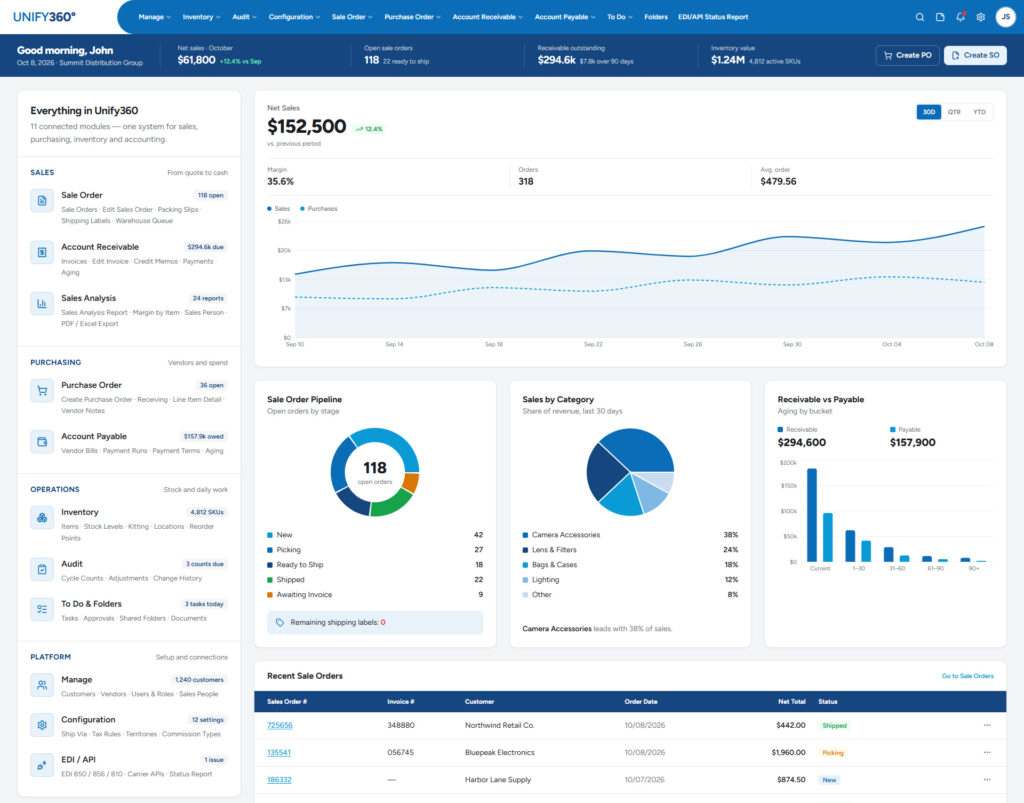Click the Northwind Retail Co. customer cell
Viewport: 1024px width, 803px height.
[500, 725]
